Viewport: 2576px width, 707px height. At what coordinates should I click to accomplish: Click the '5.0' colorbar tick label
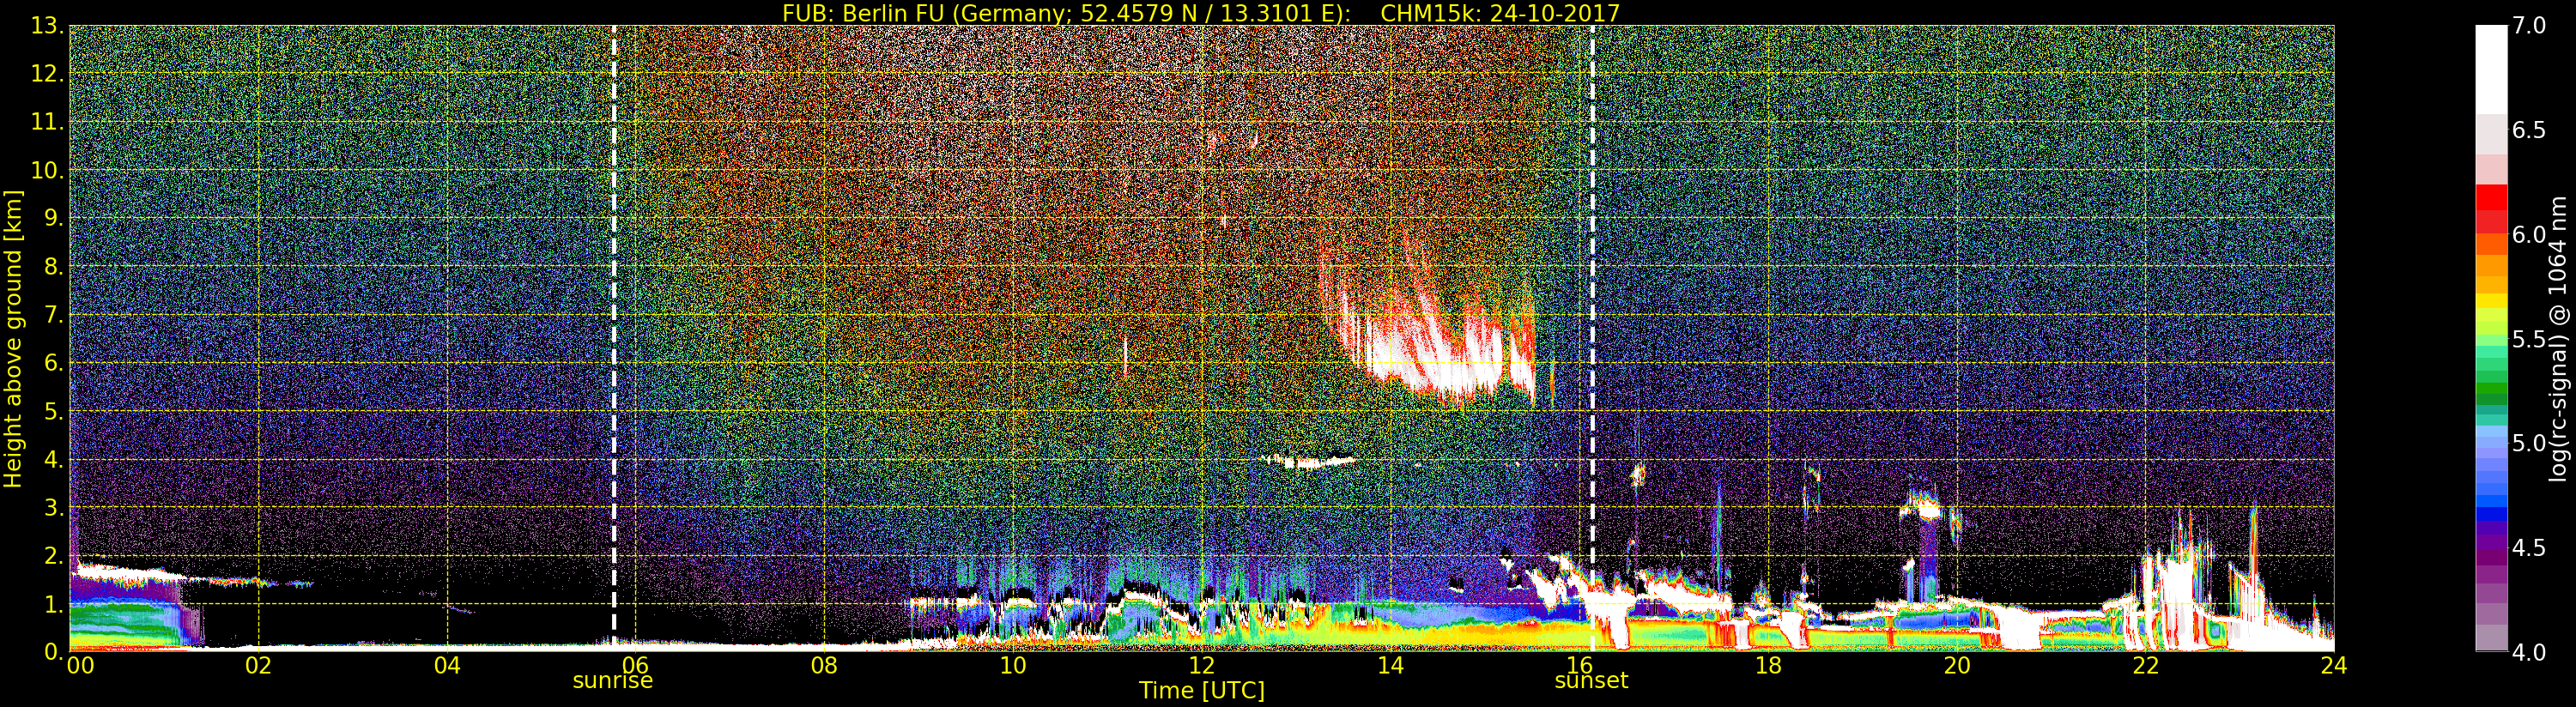click(2528, 443)
